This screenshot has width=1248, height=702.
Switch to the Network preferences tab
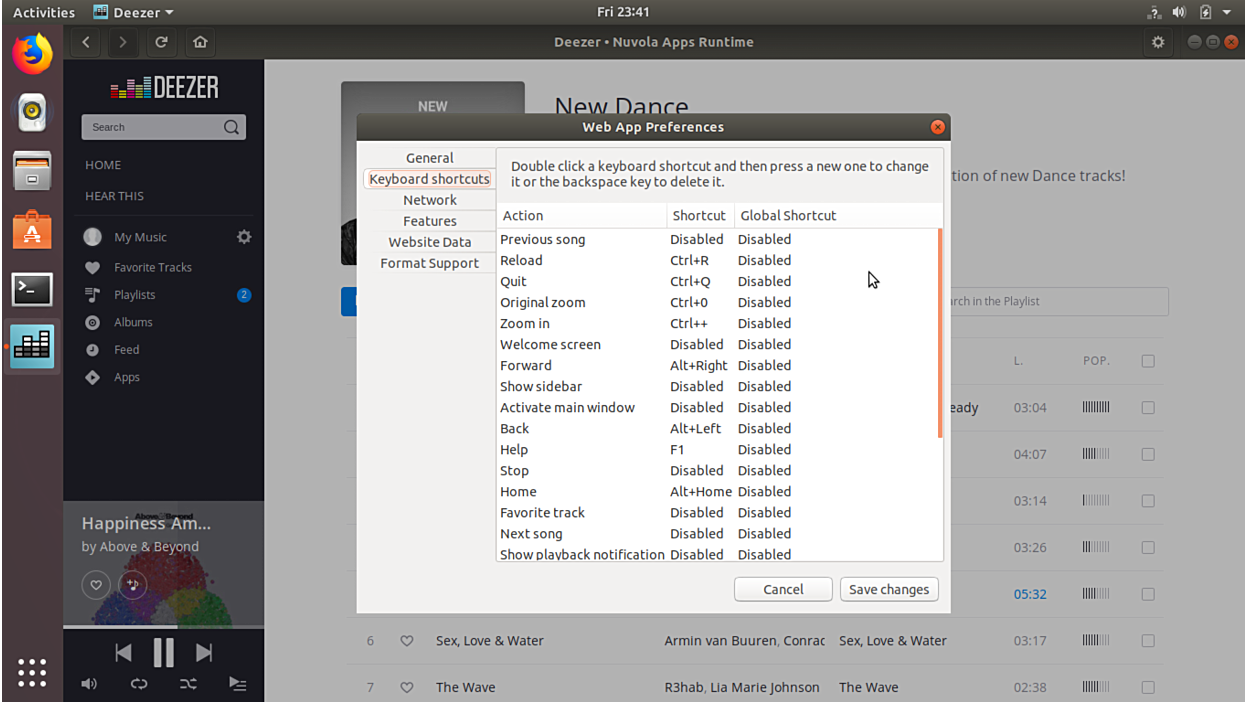pyautogui.click(x=429, y=200)
